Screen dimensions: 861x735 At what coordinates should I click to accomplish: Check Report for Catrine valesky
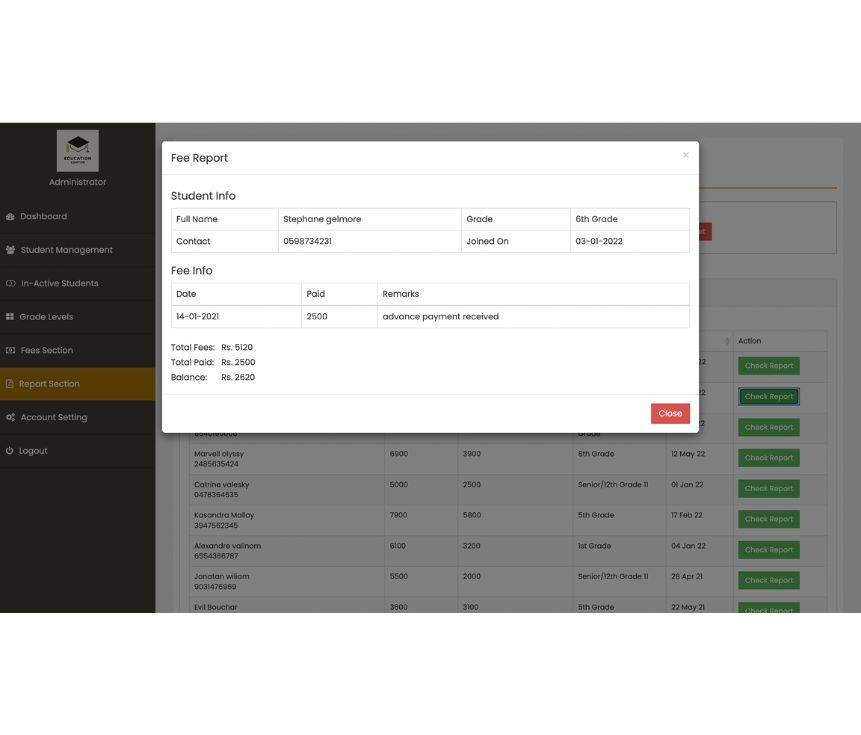[768, 489]
